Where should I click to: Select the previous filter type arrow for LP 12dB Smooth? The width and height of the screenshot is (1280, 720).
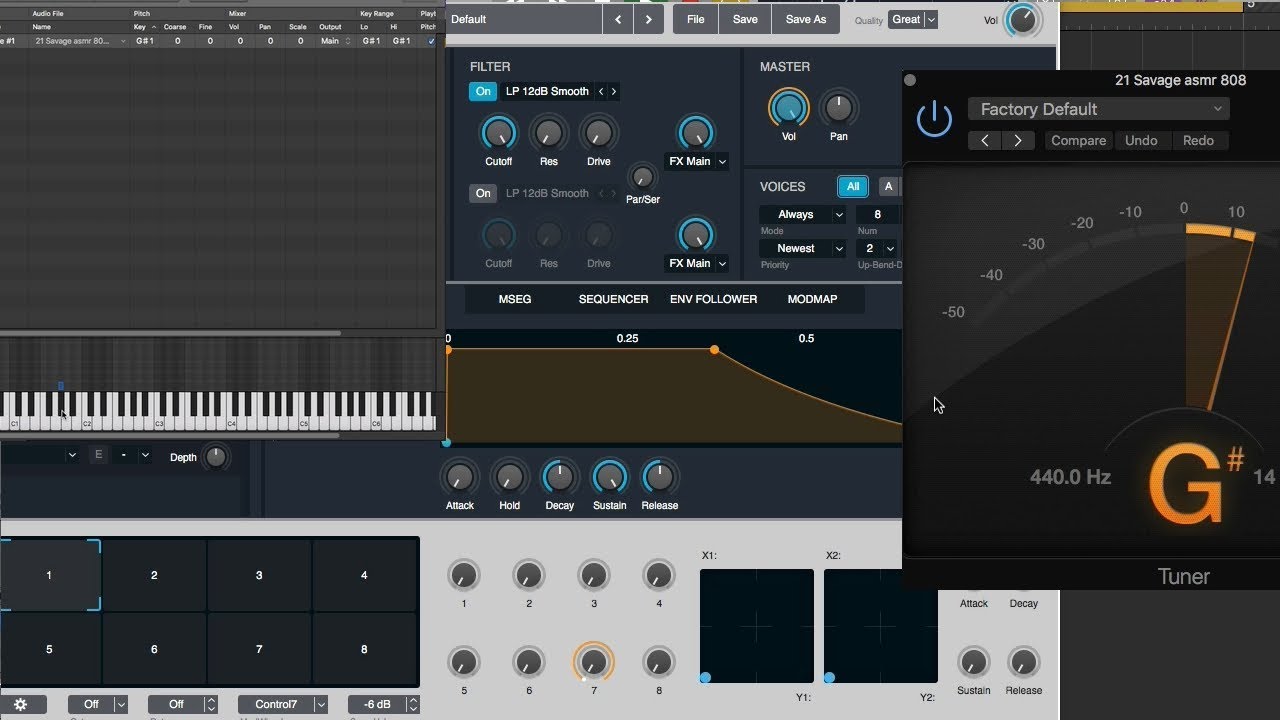pos(601,91)
